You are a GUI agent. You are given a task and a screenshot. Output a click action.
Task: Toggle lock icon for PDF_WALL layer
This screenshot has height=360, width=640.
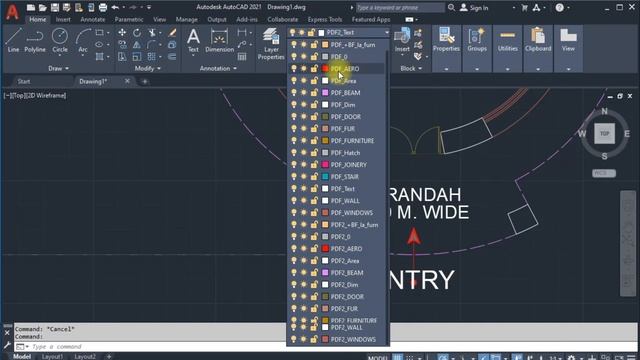tap(314, 200)
